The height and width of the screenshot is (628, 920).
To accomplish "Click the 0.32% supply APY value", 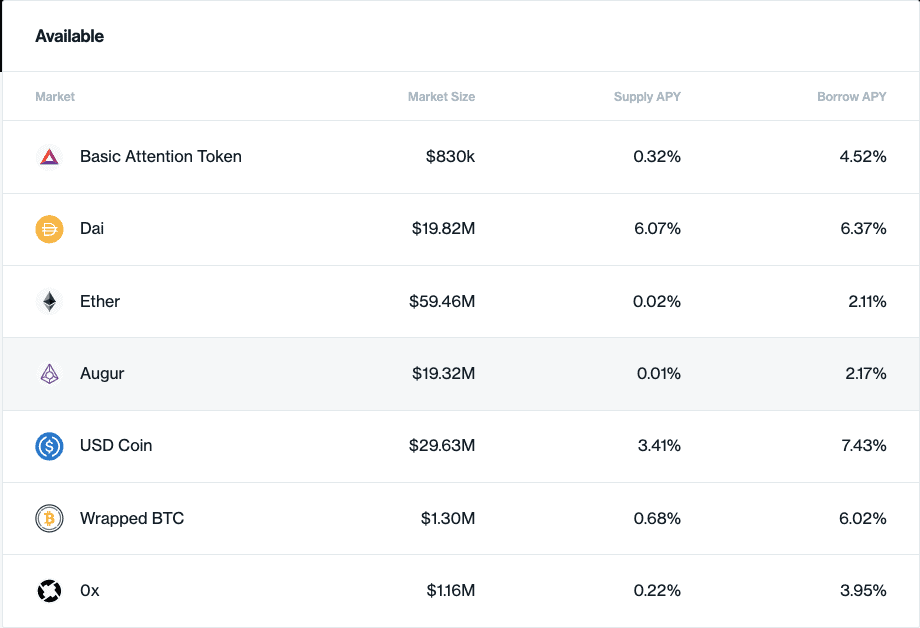I will [x=657, y=157].
